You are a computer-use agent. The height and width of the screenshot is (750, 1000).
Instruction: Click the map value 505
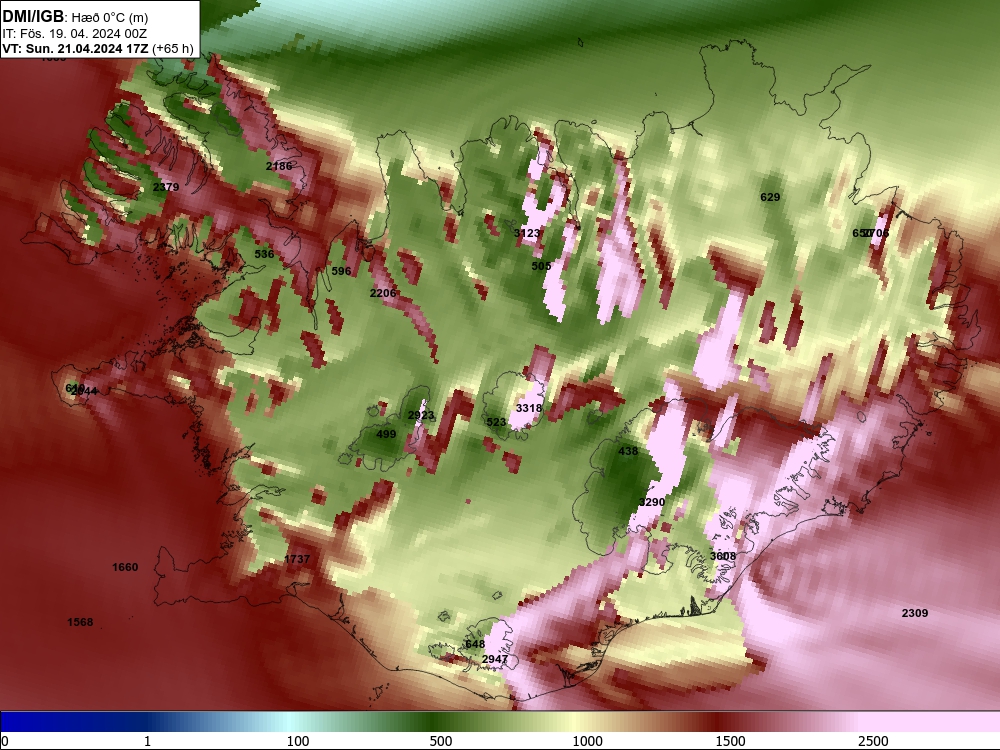tap(541, 265)
